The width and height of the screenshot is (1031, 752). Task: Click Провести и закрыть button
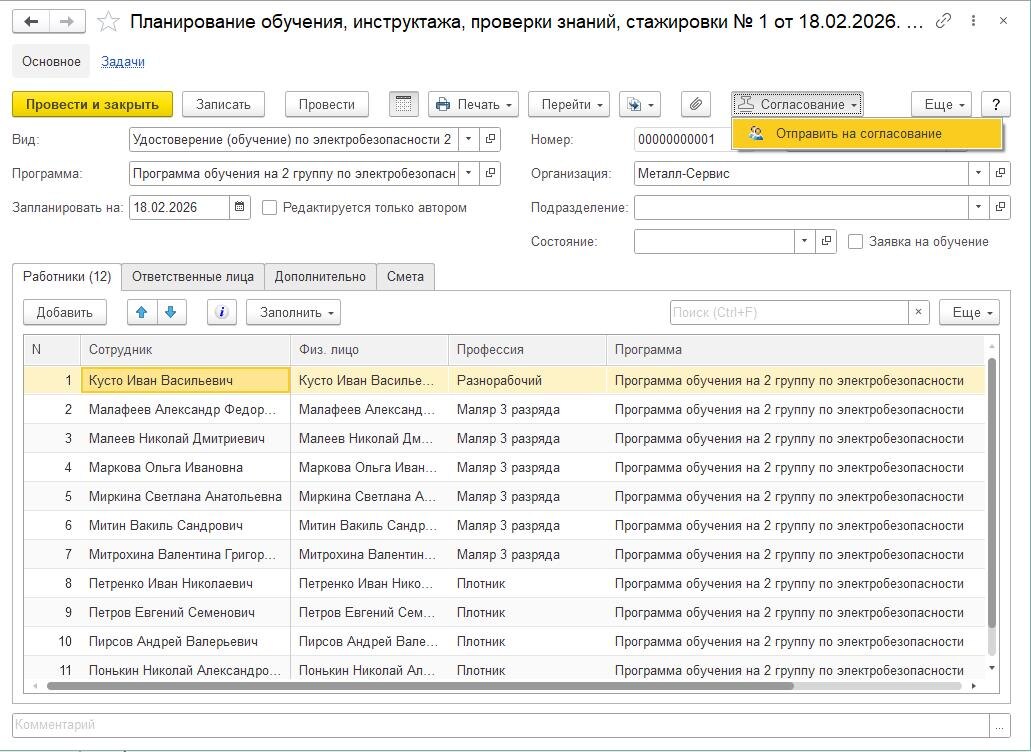tap(92, 105)
